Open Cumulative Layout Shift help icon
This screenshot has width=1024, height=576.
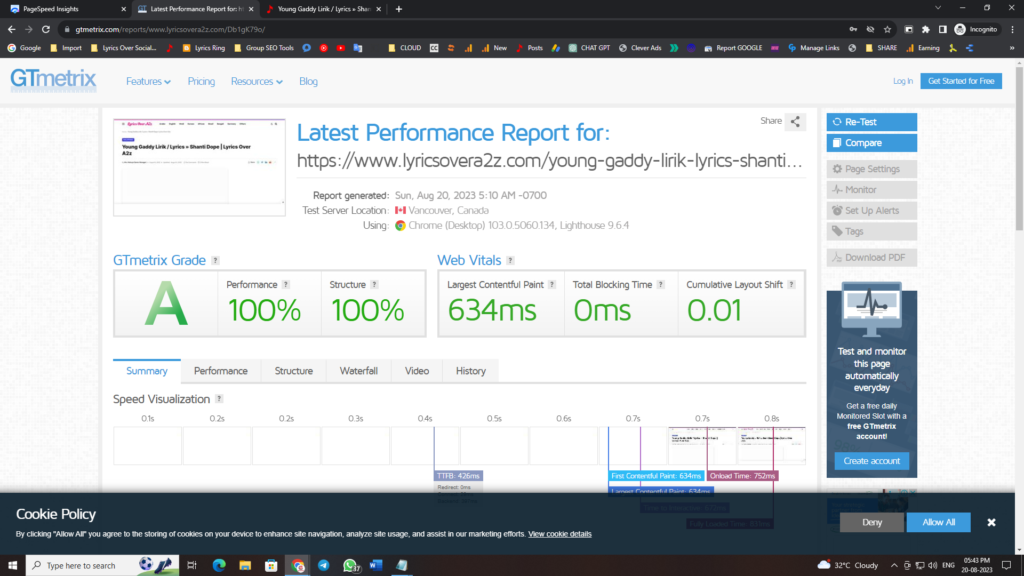(792, 285)
